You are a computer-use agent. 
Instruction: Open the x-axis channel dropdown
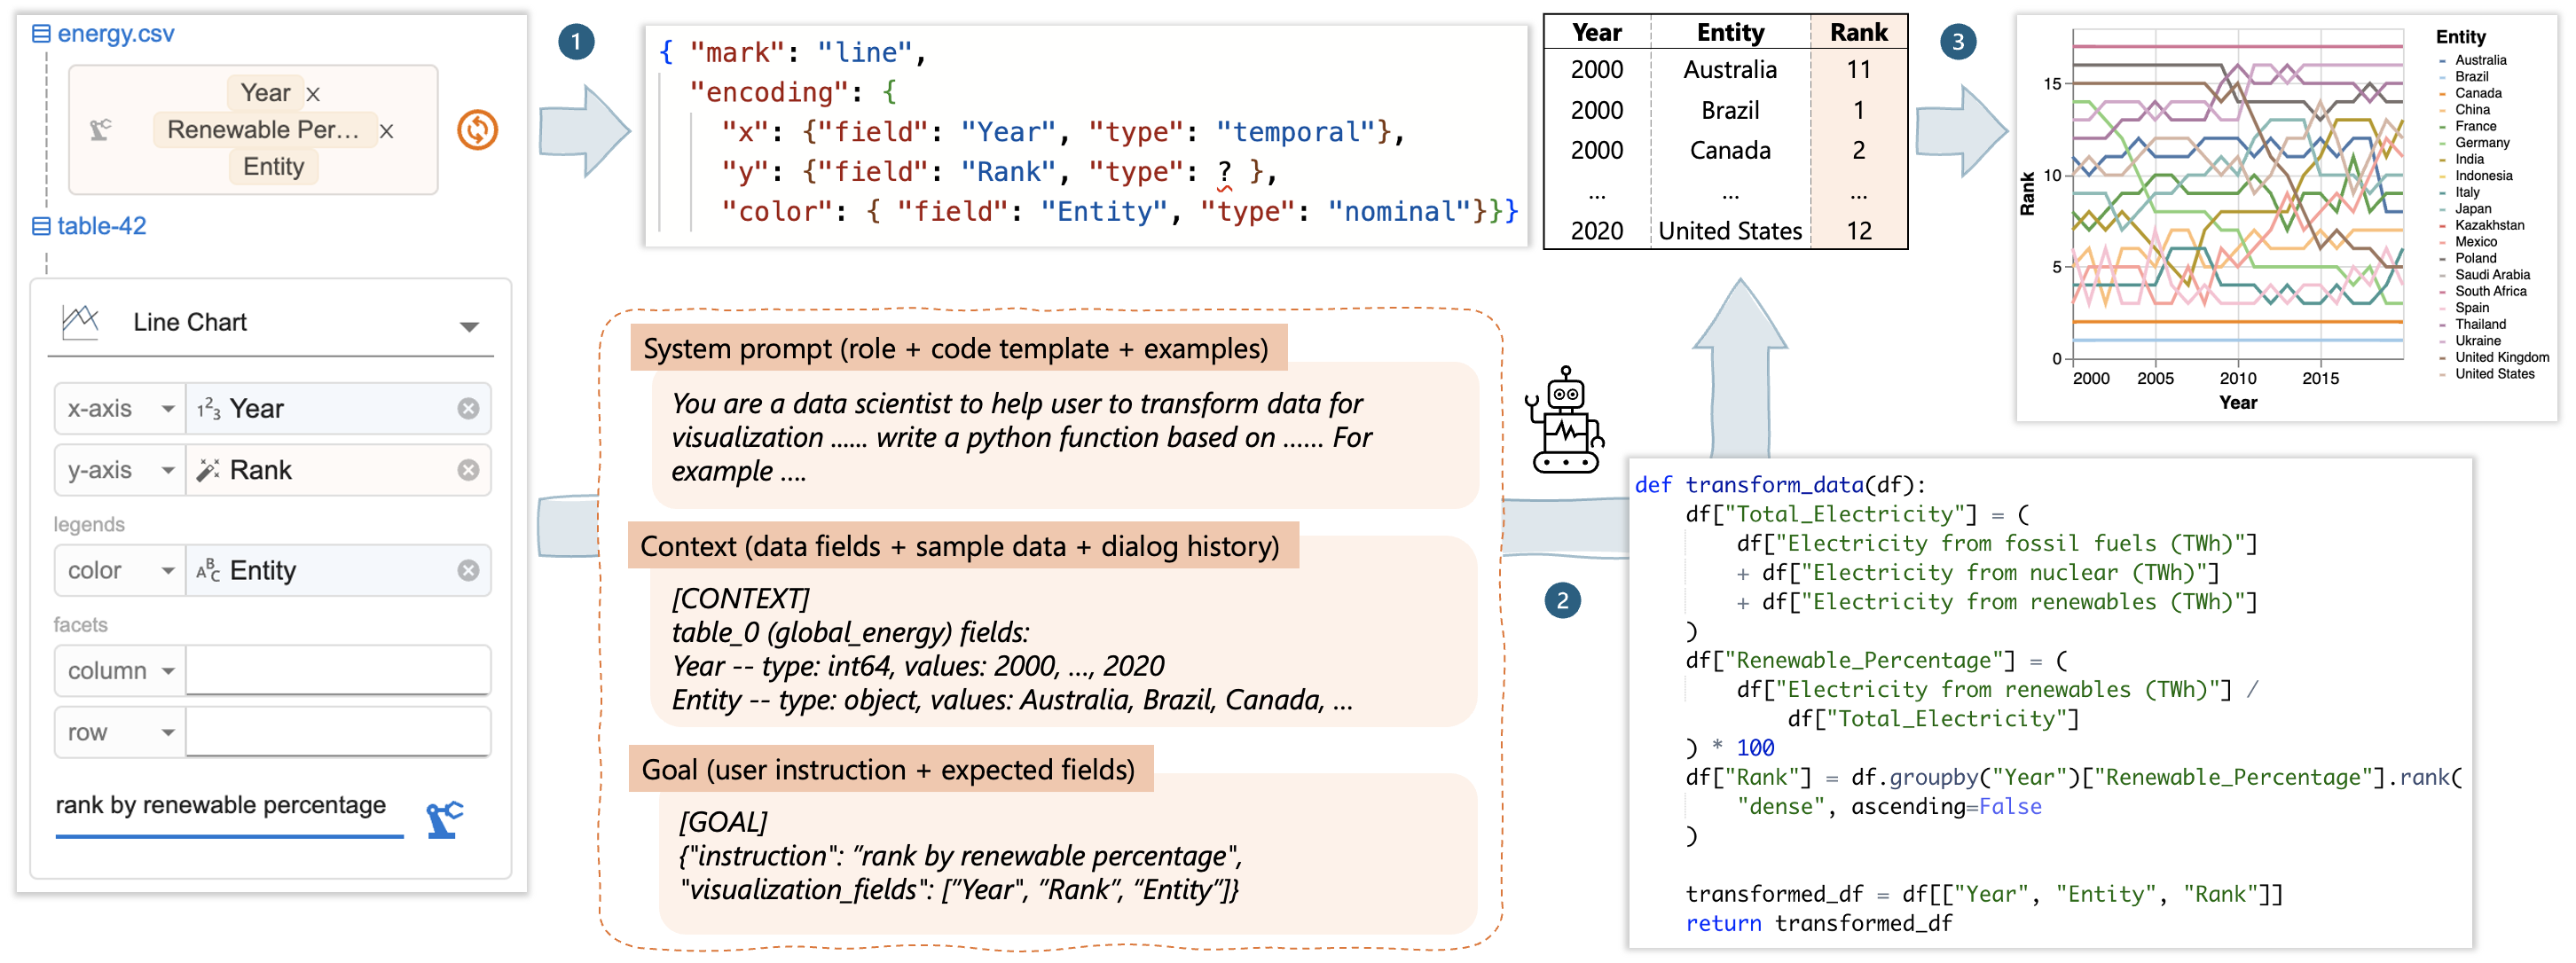167,409
